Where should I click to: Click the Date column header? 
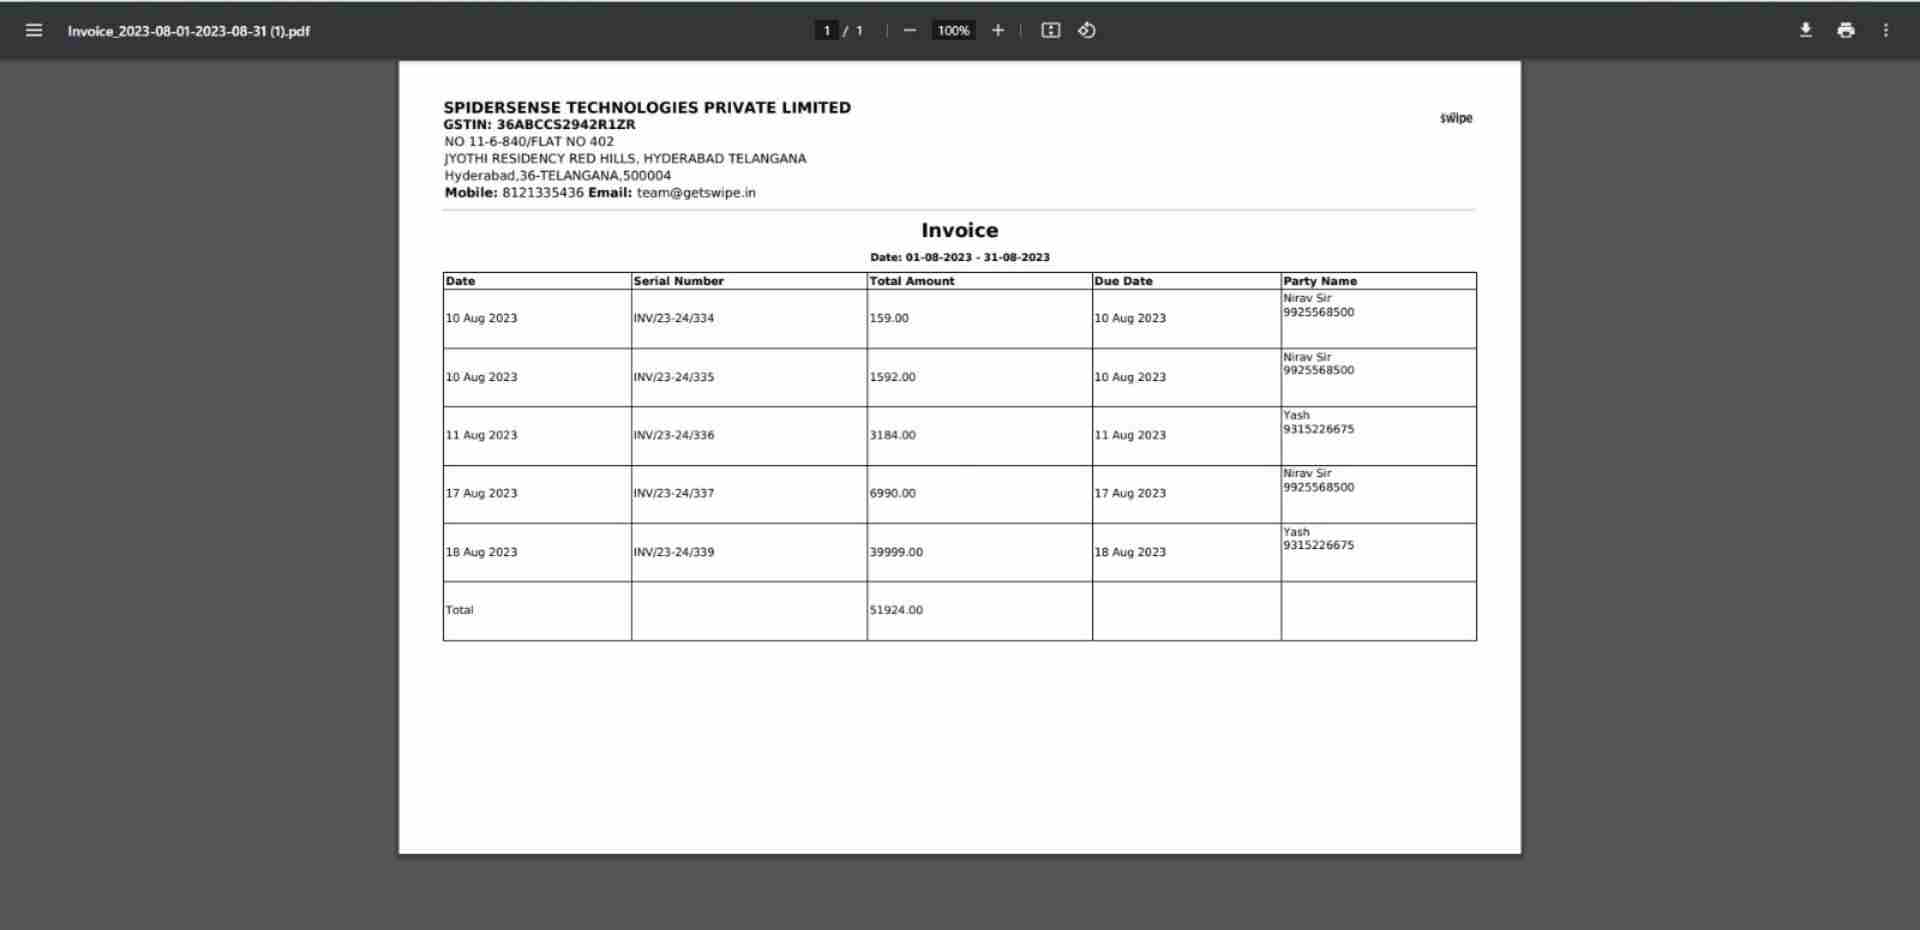pyautogui.click(x=460, y=281)
